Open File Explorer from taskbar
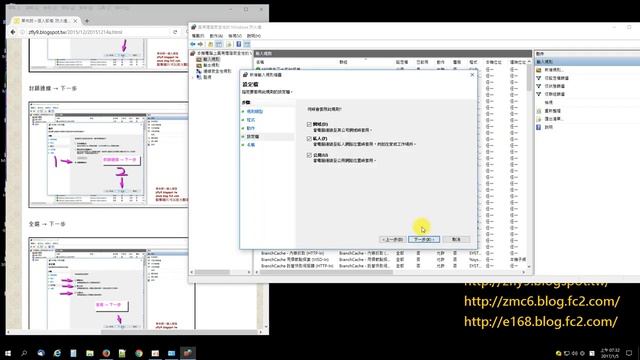The image size is (640, 360). (x=90, y=353)
